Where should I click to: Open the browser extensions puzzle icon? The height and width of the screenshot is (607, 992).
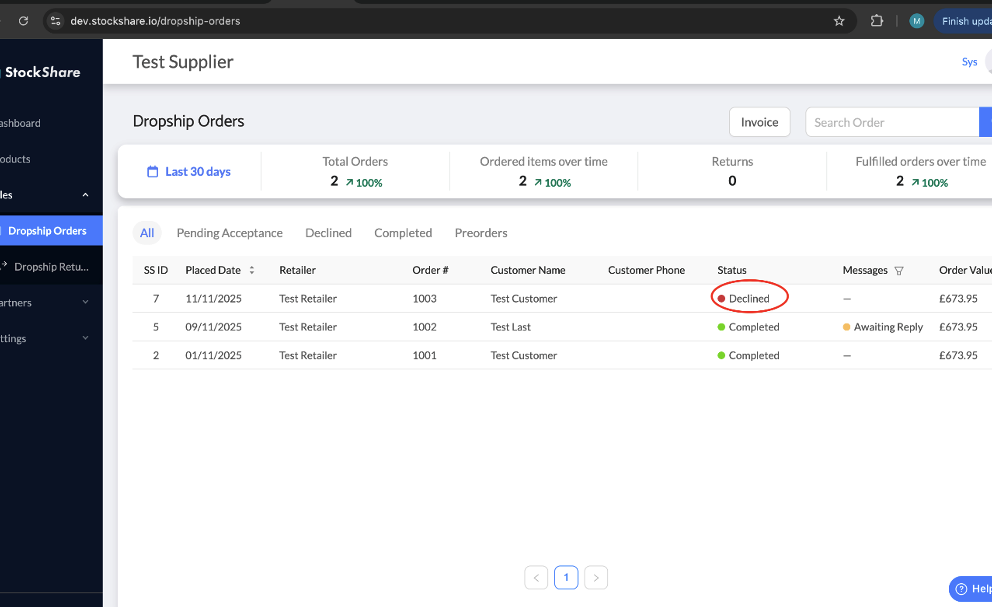(x=877, y=21)
